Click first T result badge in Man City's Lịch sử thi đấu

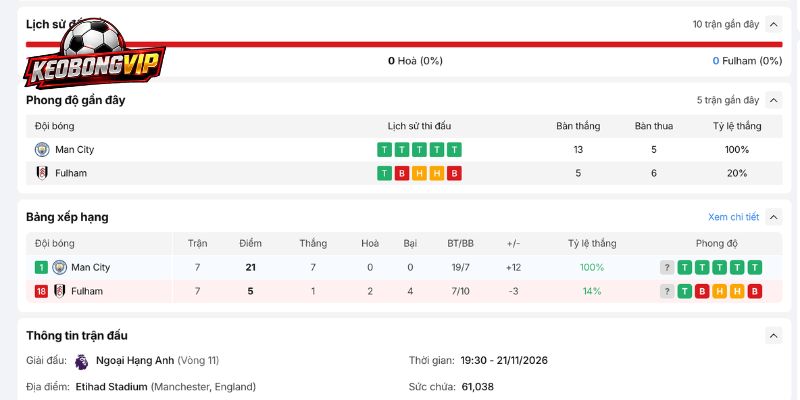coord(384,149)
